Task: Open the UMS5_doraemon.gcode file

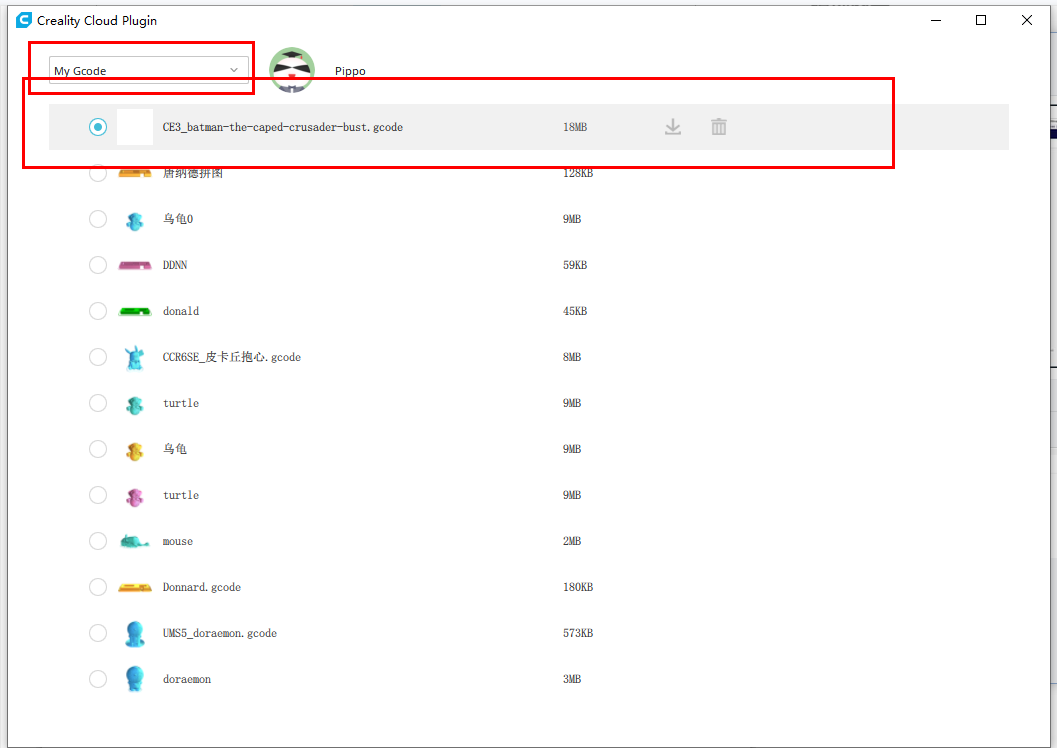Action: [219, 632]
